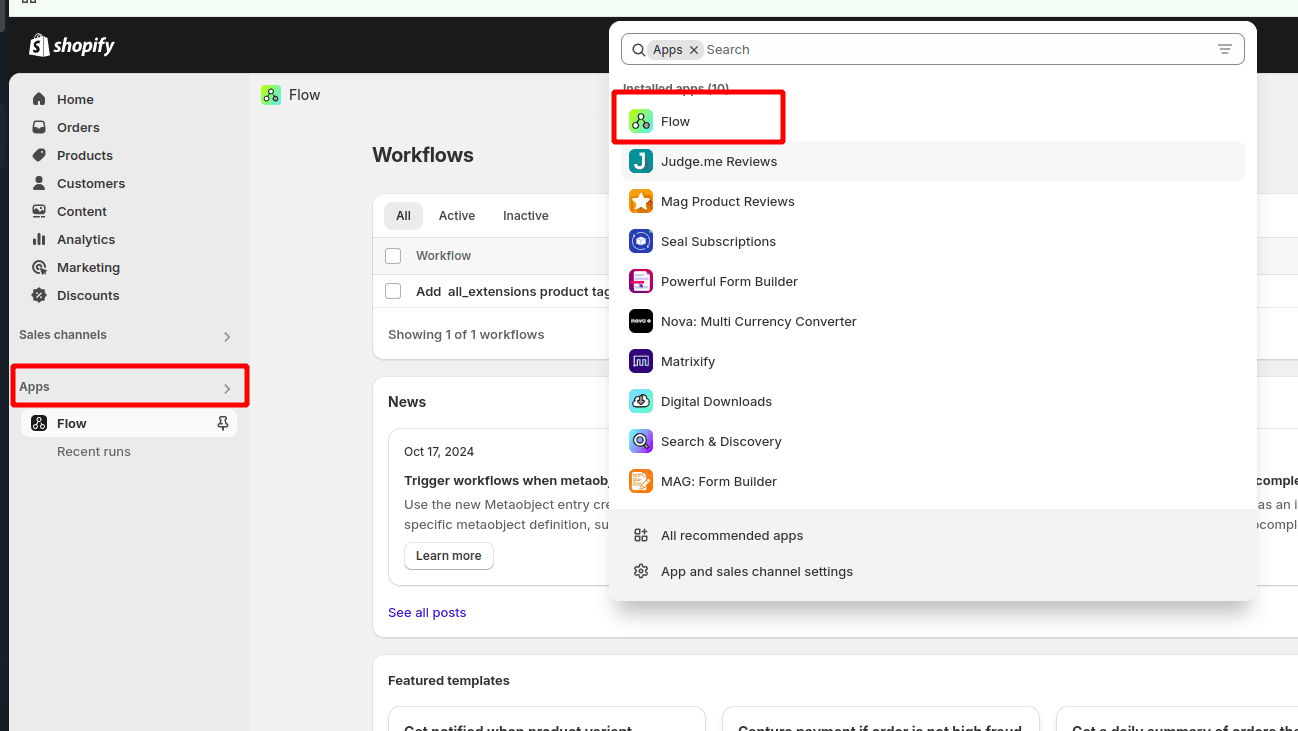1298x731 pixels.
Task: Click the Products tag icon
Action: (39, 155)
